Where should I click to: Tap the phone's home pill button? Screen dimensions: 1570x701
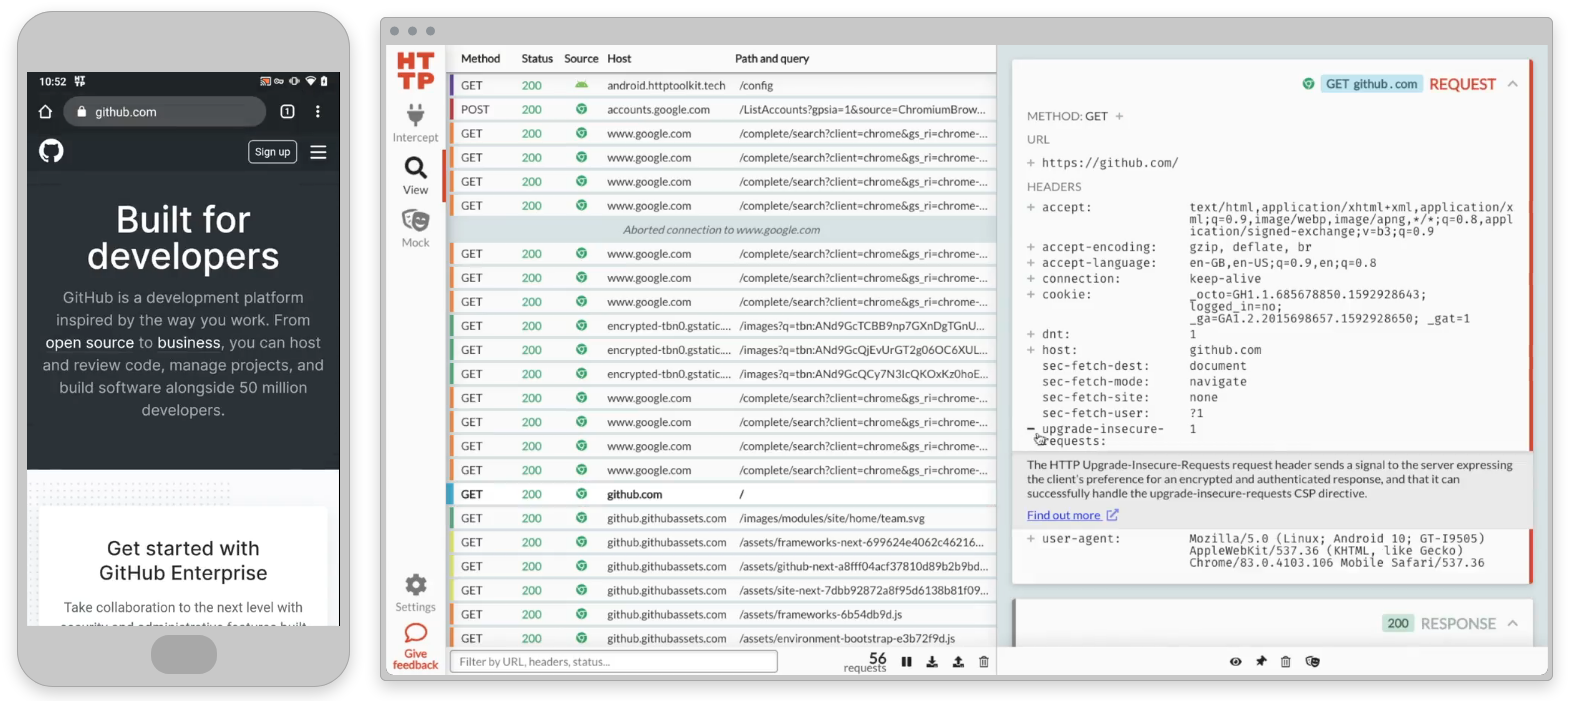(184, 655)
